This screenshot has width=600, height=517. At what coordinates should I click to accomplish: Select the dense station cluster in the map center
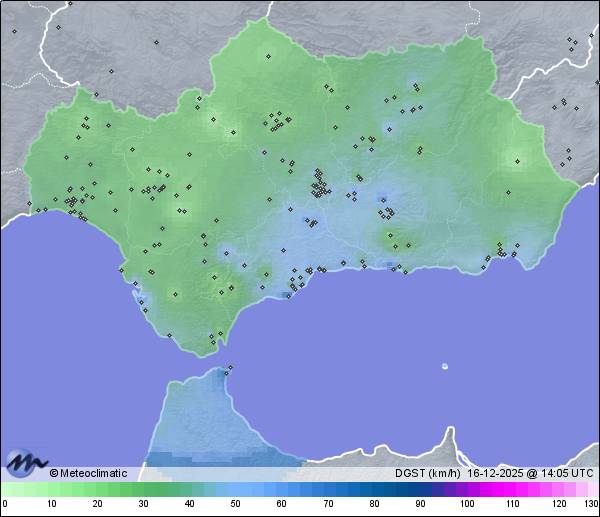(x=319, y=184)
